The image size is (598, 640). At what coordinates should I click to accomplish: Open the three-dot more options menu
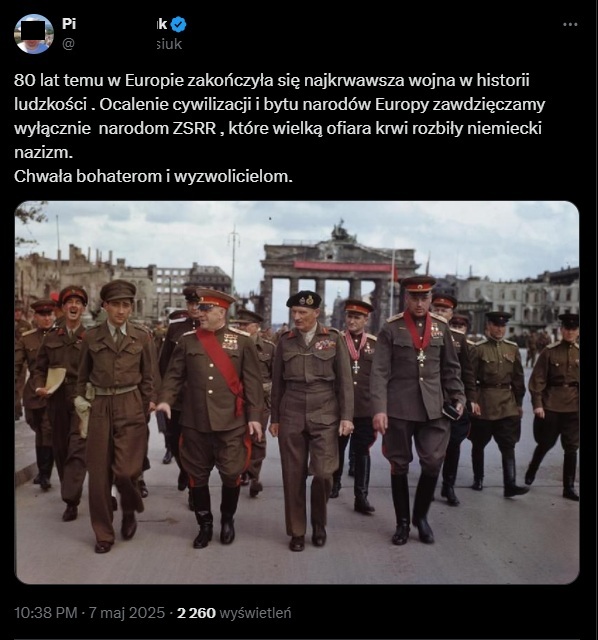pos(570,24)
